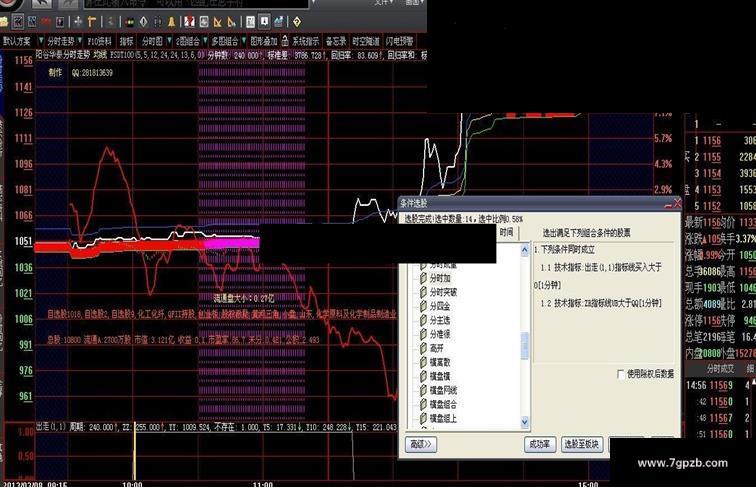Image resolution: width=756 pixels, height=487 pixels.
Task: Click the tree list scroll-down arrow
Action: tap(525, 422)
